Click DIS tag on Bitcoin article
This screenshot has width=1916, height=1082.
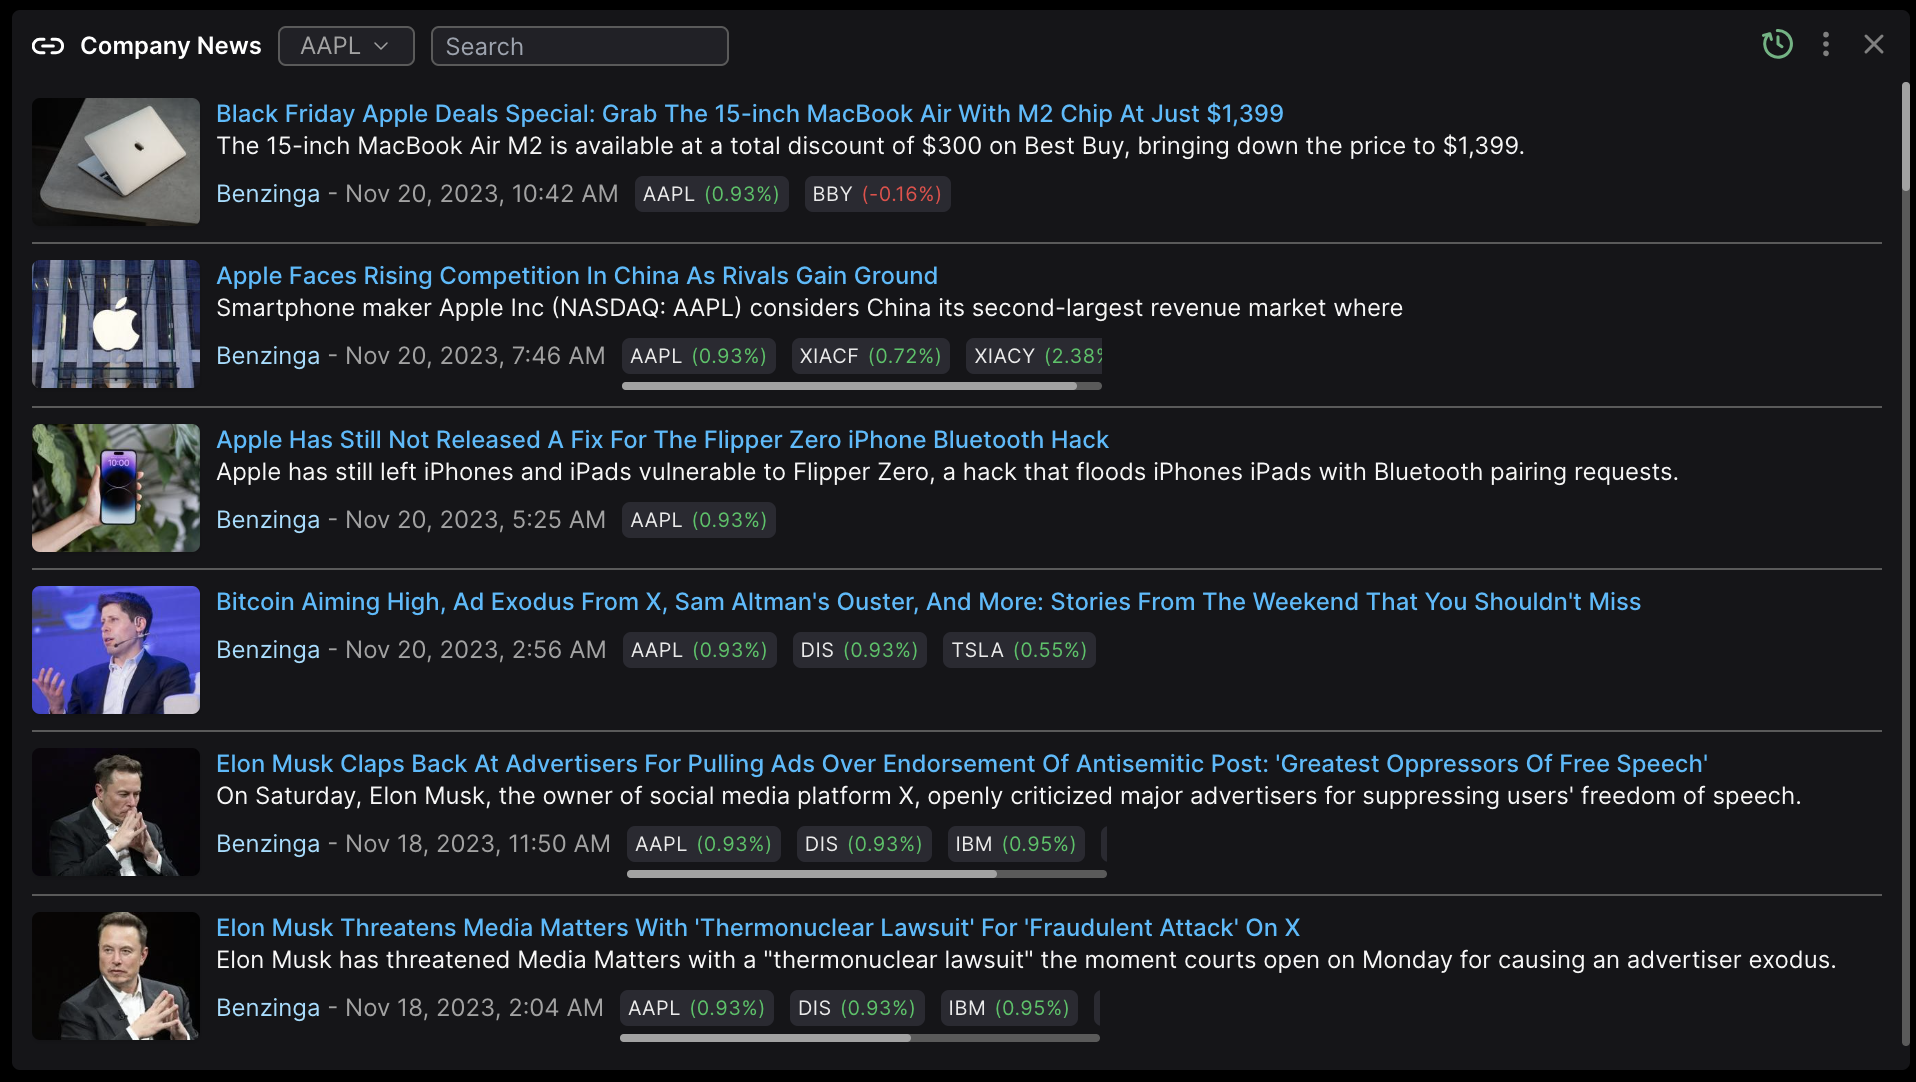click(x=859, y=650)
